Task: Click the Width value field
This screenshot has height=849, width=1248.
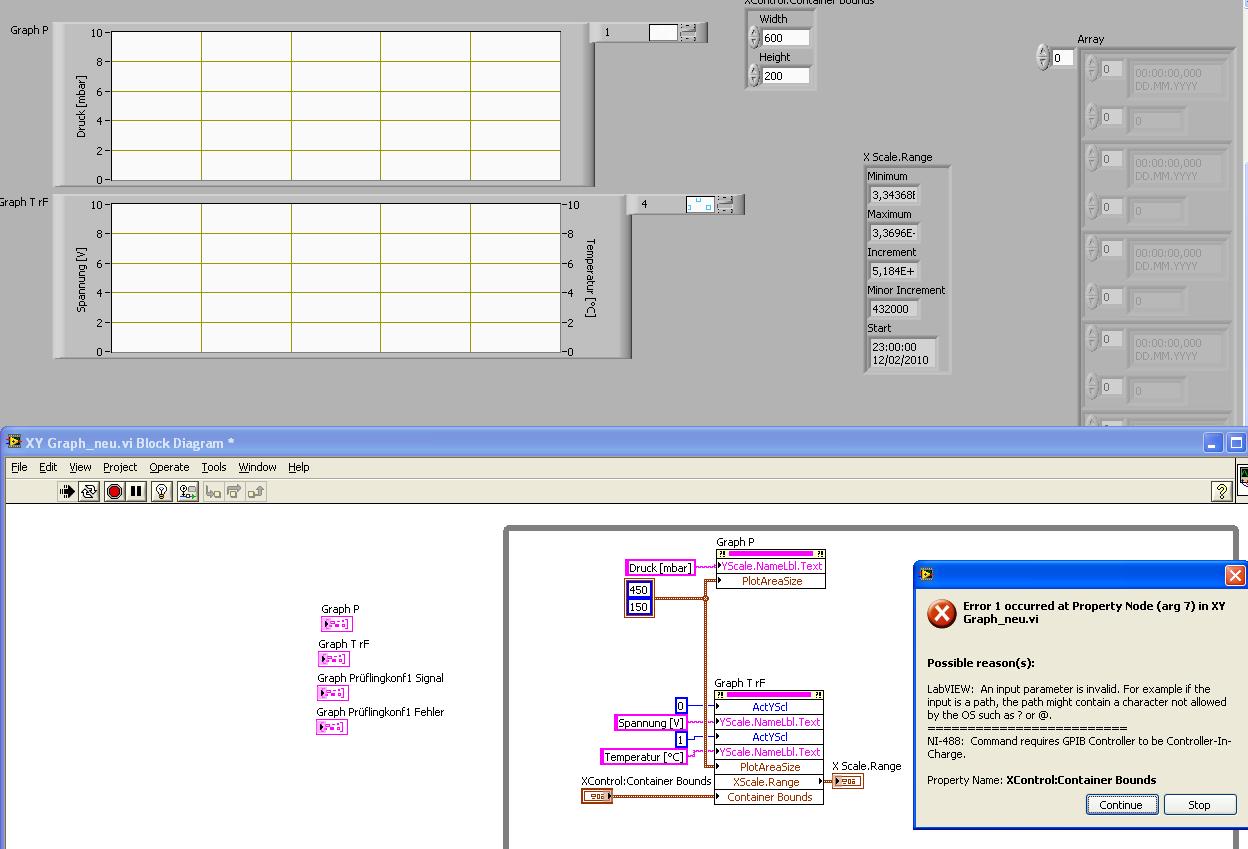Action: pos(785,38)
